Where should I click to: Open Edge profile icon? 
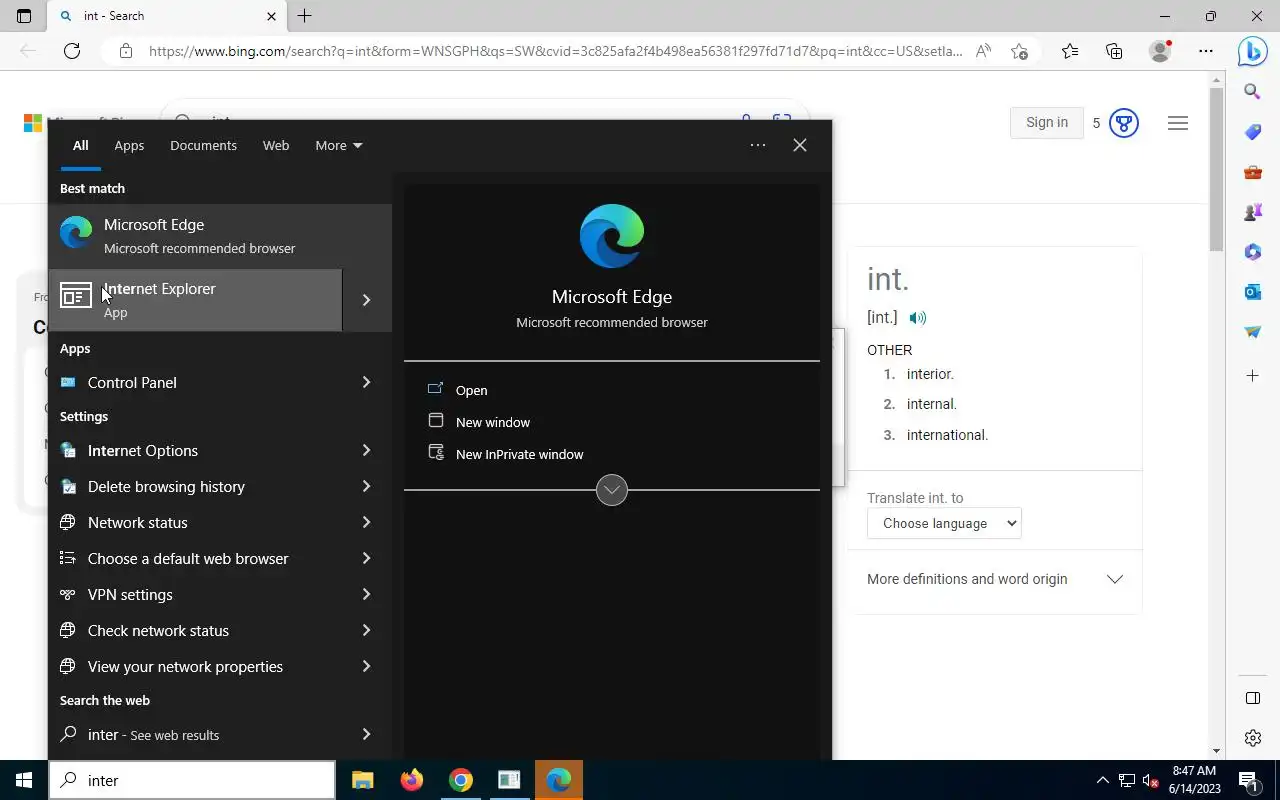coord(1160,51)
